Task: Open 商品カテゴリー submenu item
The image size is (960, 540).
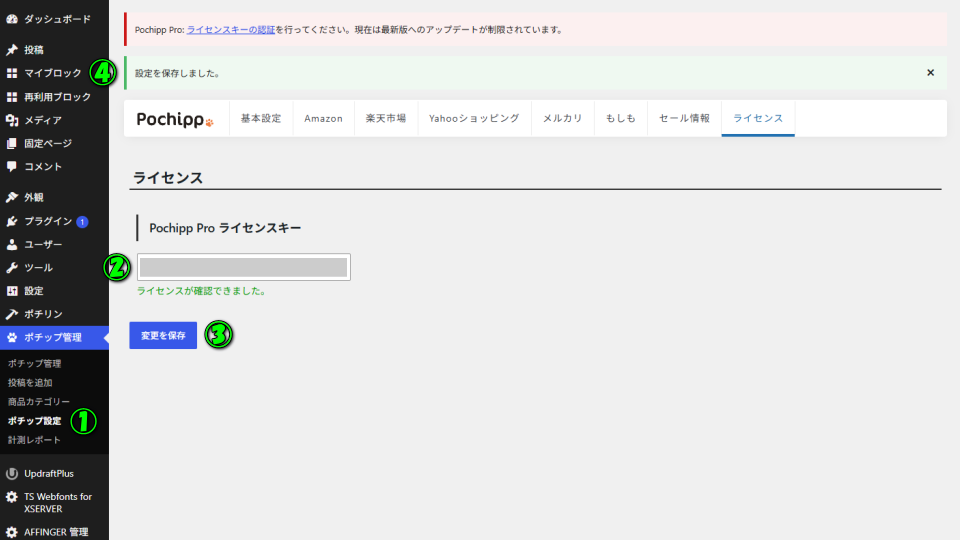Action: (x=39, y=402)
